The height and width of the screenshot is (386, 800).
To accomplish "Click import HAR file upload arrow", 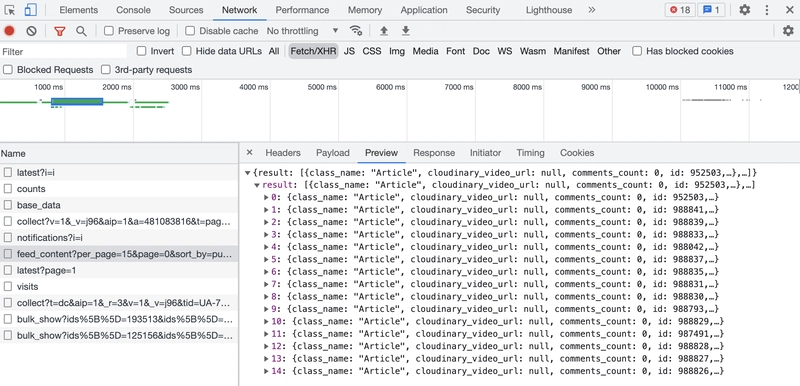I will point(384,31).
